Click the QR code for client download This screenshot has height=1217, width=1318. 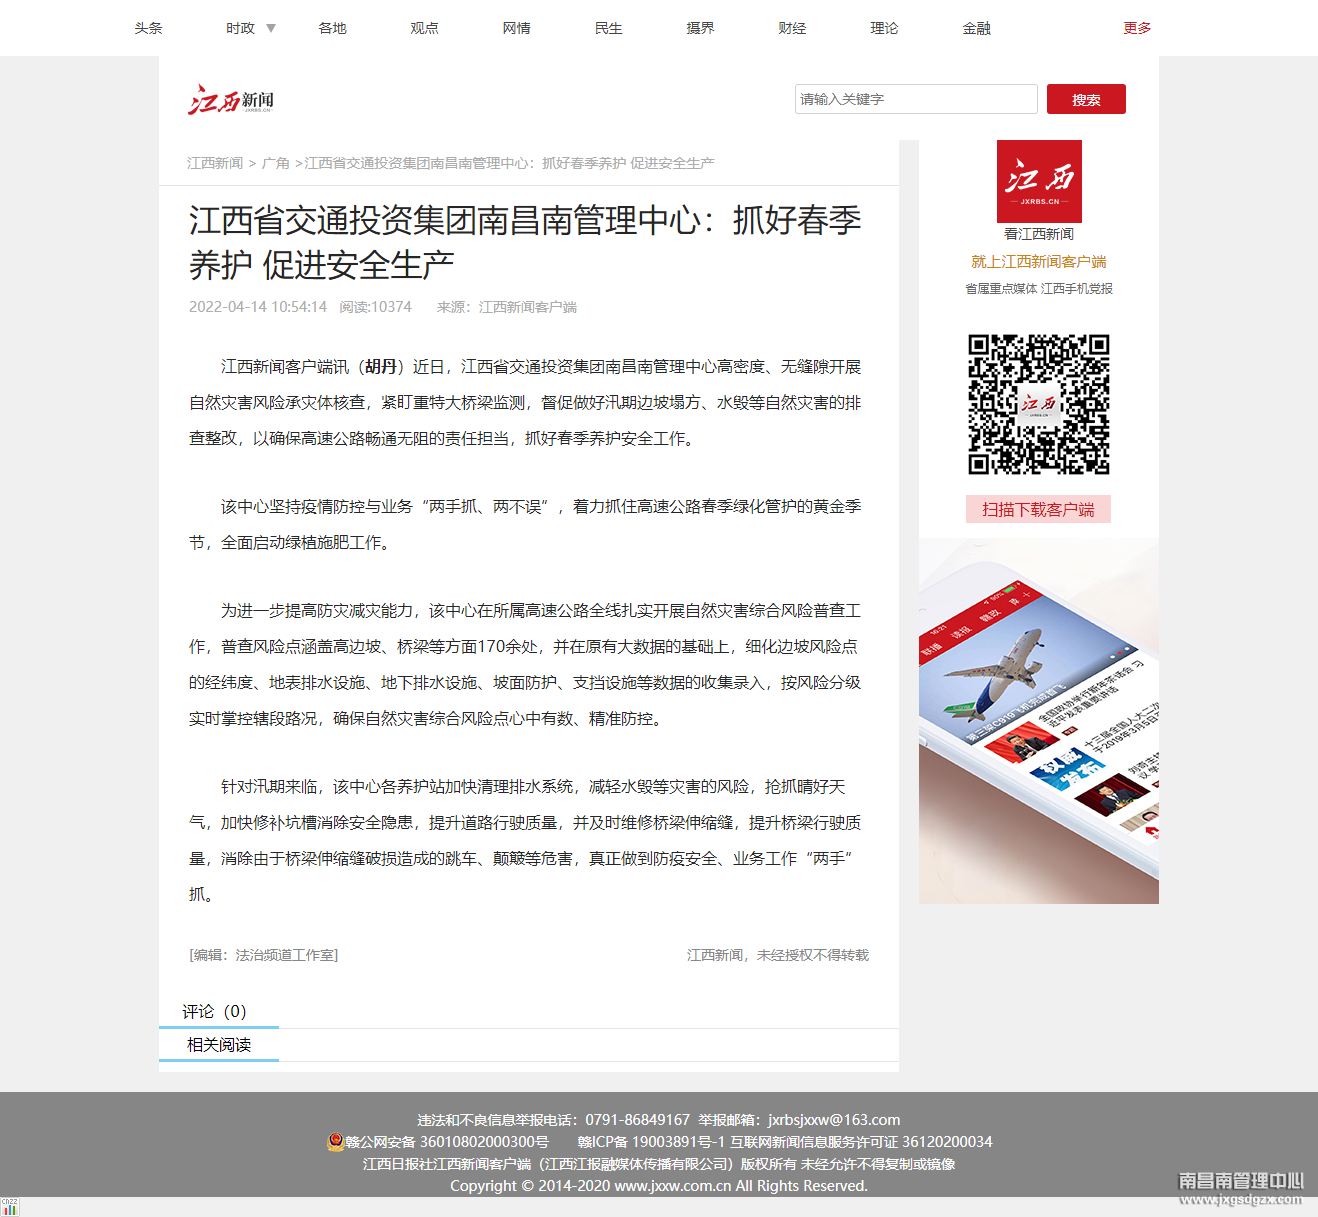point(1038,404)
